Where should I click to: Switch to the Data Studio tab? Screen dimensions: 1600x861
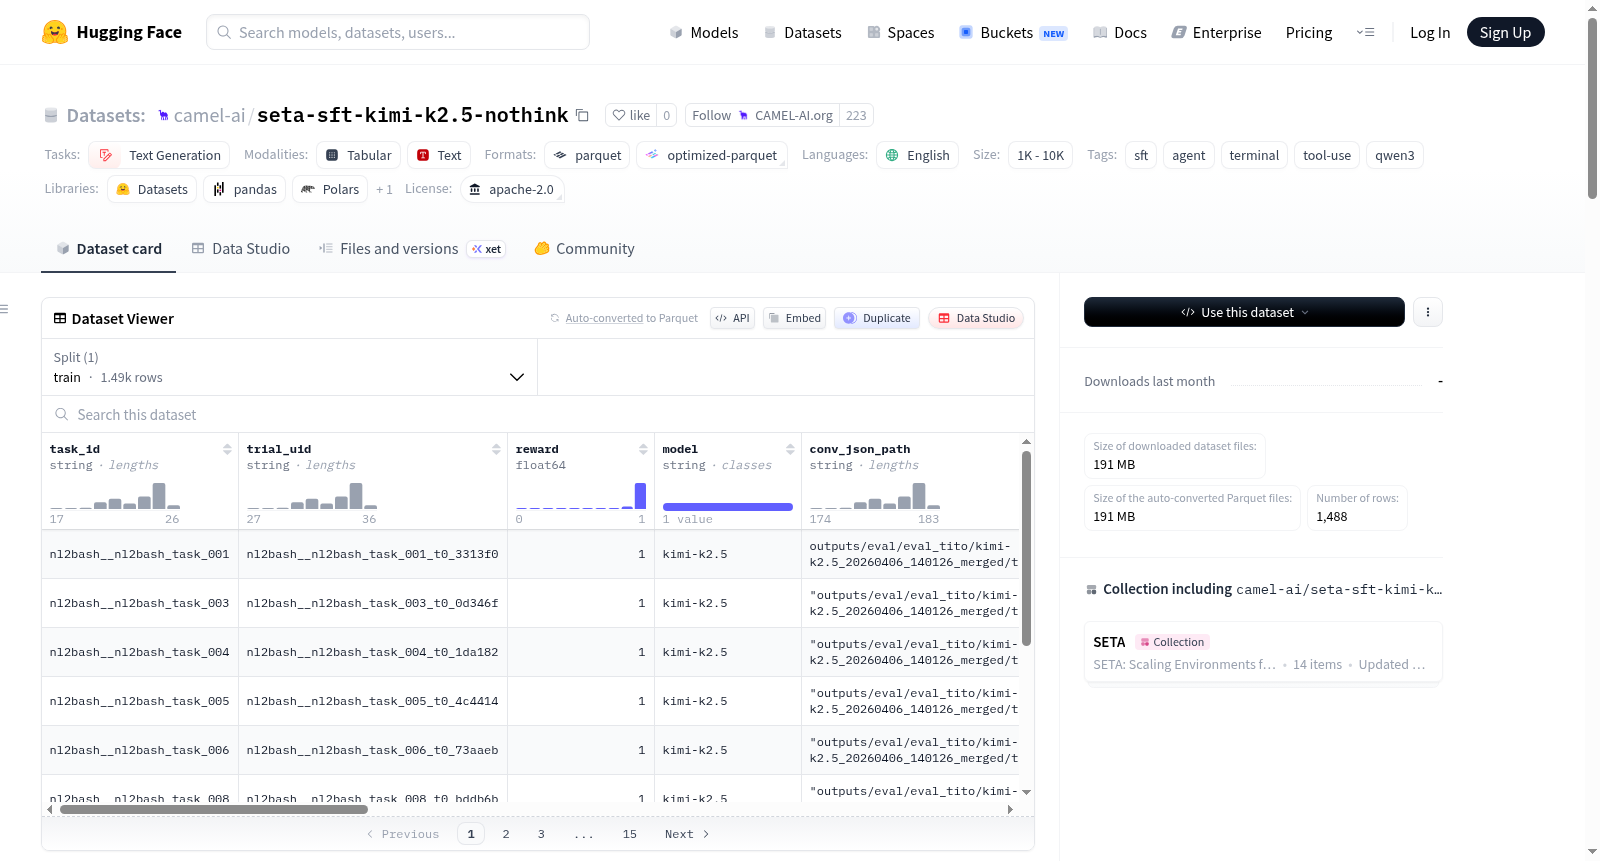coord(241,248)
